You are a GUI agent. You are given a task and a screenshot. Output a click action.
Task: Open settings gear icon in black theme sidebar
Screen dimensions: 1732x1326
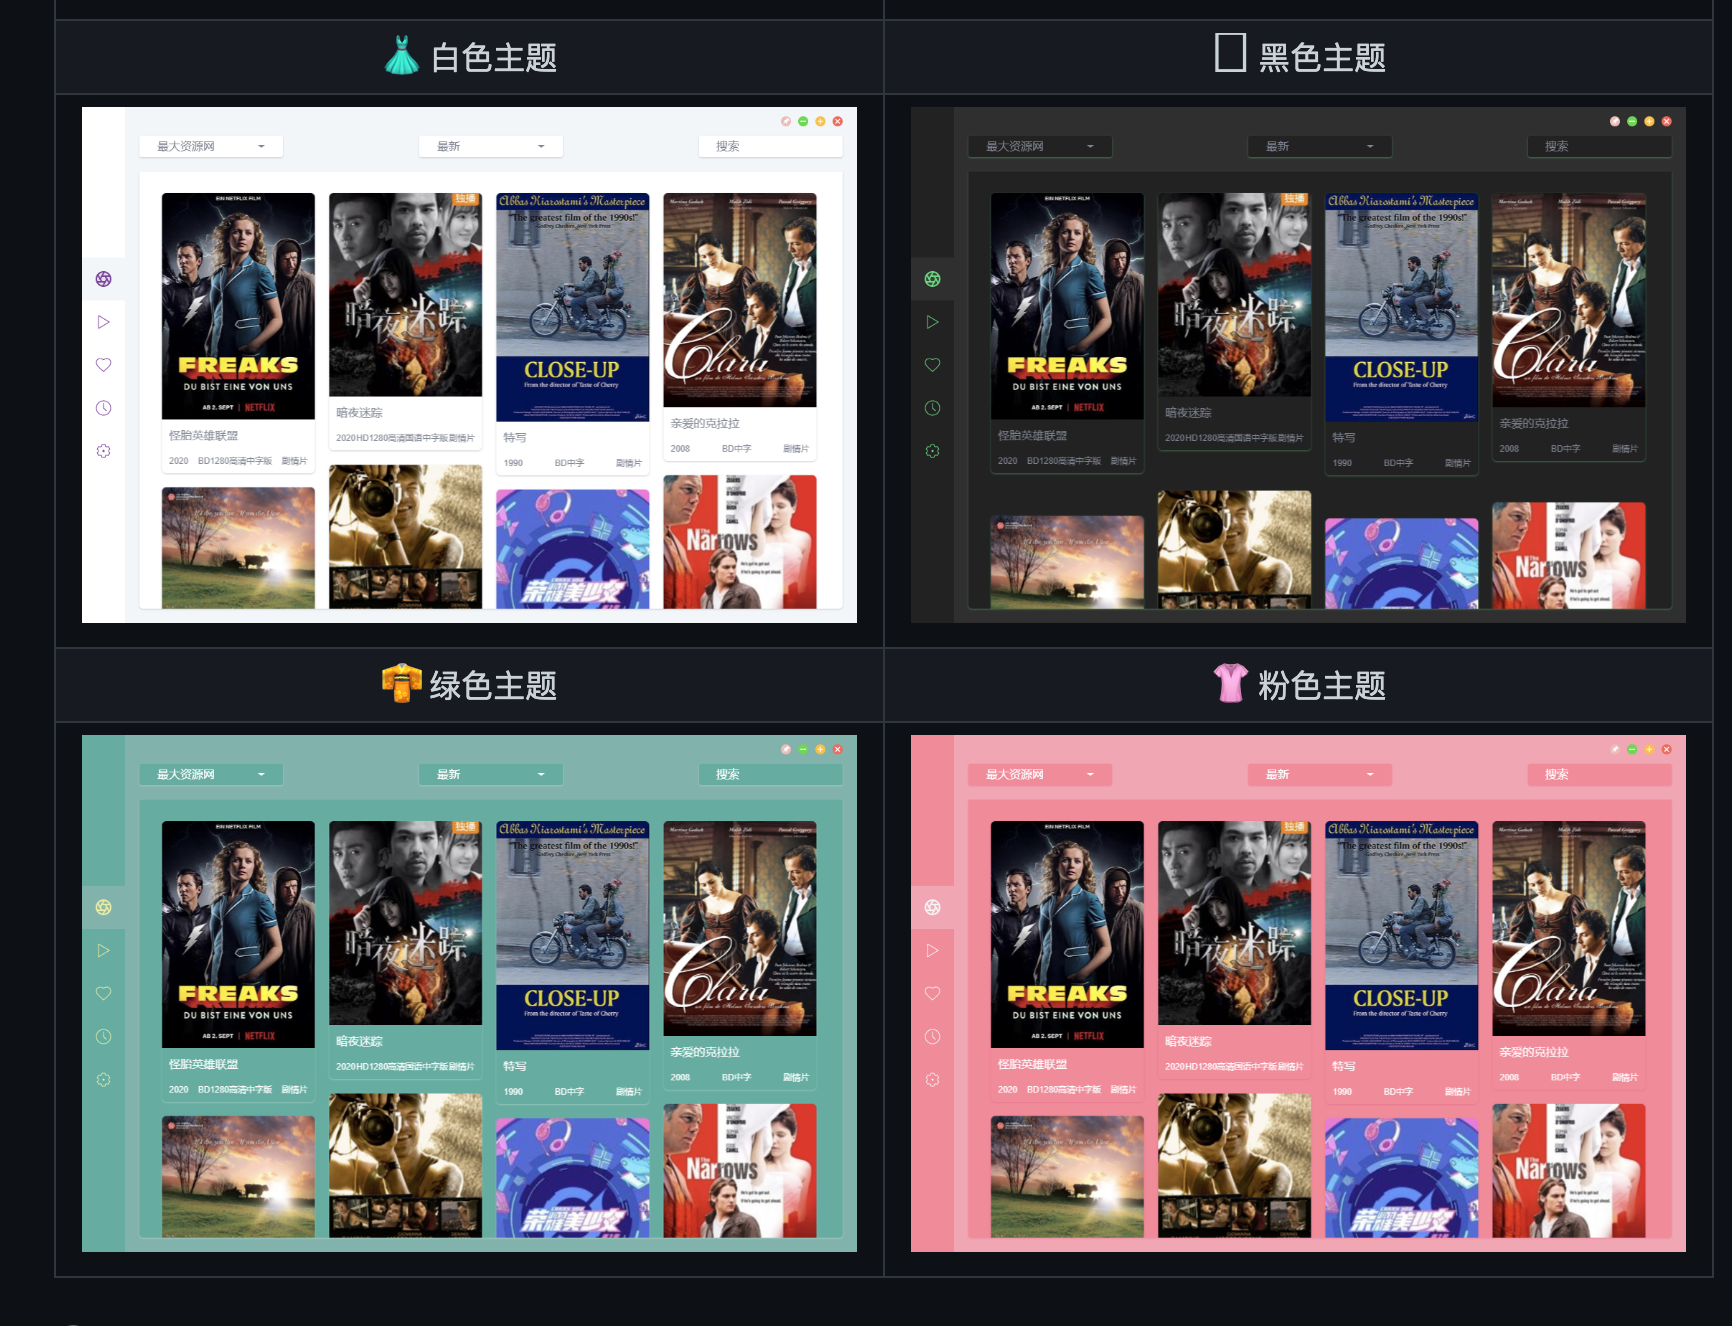click(x=932, y=451)
